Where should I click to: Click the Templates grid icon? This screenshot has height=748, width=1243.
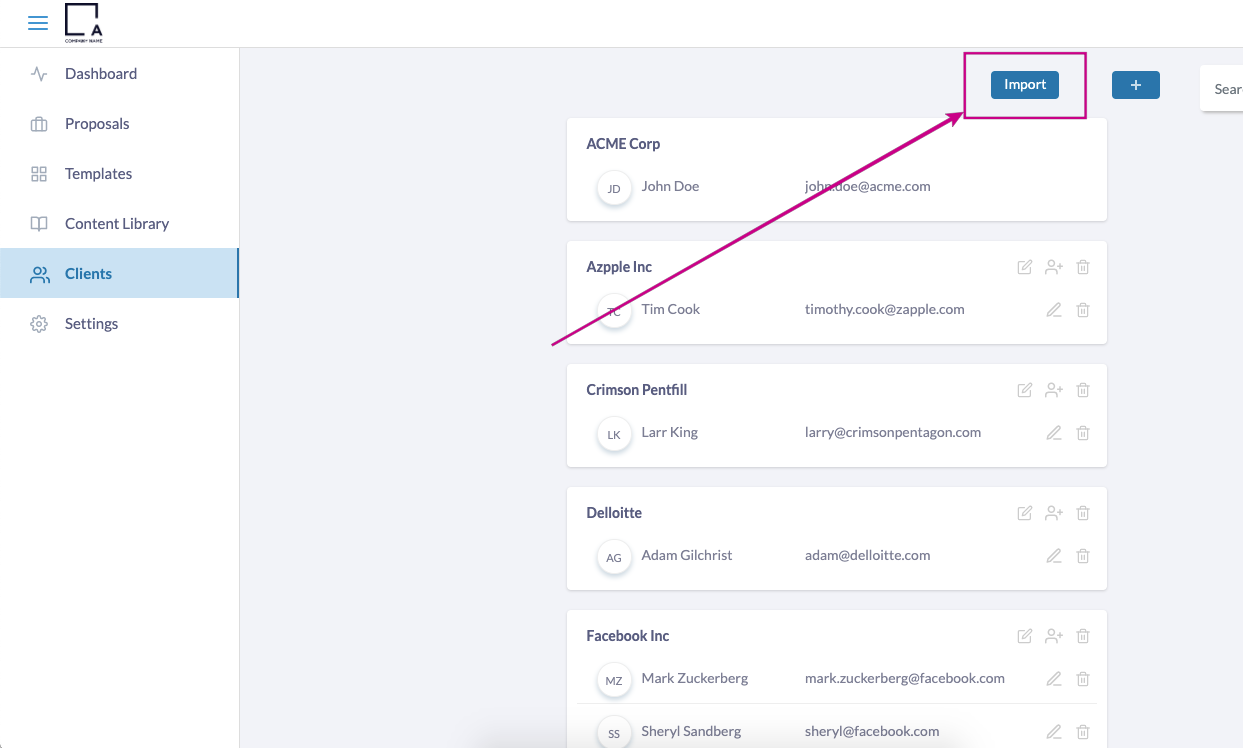click(x=39, y=174)
